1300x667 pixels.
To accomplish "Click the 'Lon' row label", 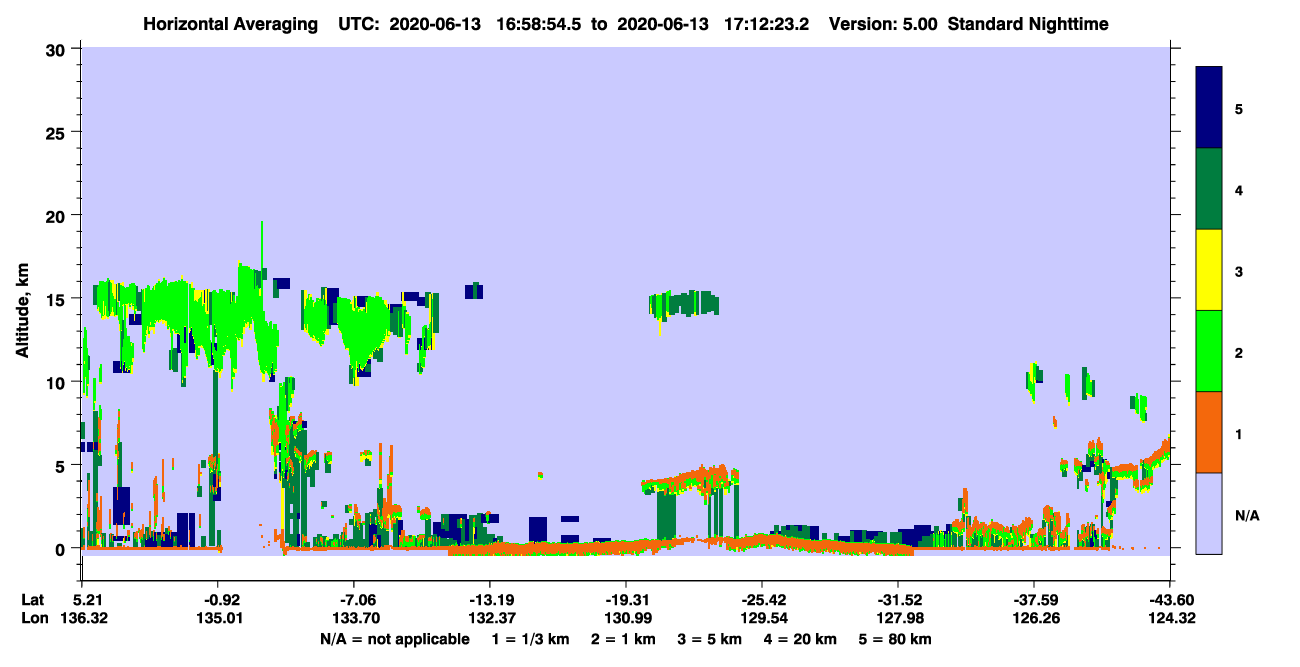I will coord(33,619).
